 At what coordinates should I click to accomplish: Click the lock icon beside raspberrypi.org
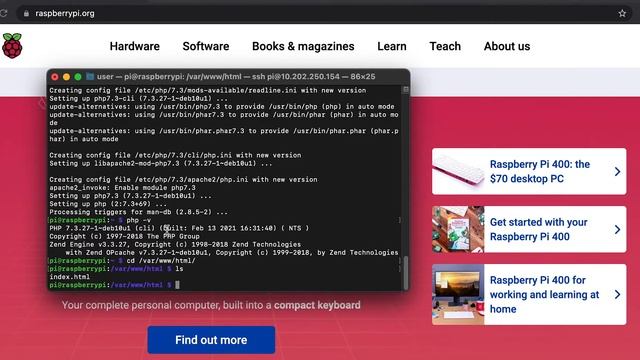point(26,13)
